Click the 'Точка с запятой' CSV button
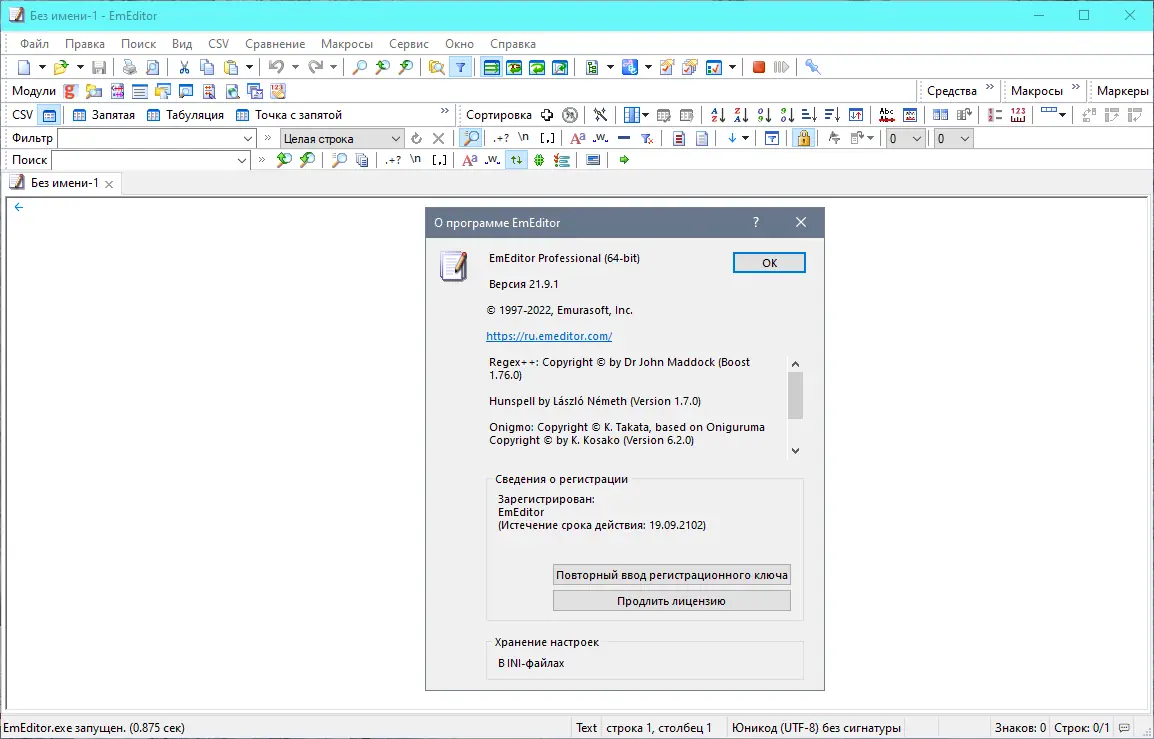The height and width of the screenshot is (739, 1154). [x=289, y=115]
